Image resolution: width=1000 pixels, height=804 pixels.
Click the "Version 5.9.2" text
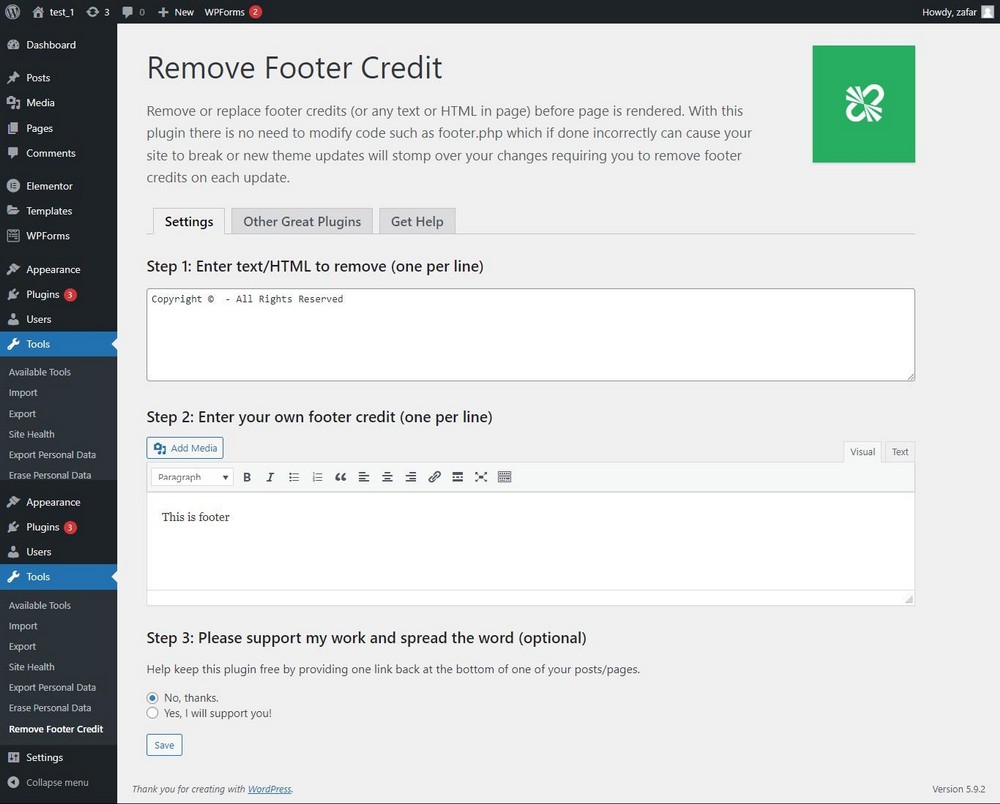point(959,789)
